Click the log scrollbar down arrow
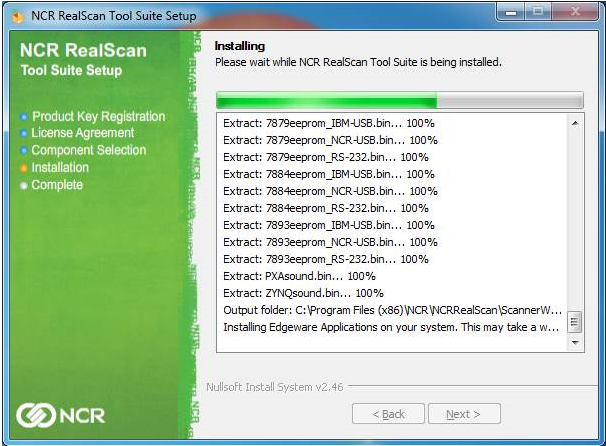 [575, 342]
